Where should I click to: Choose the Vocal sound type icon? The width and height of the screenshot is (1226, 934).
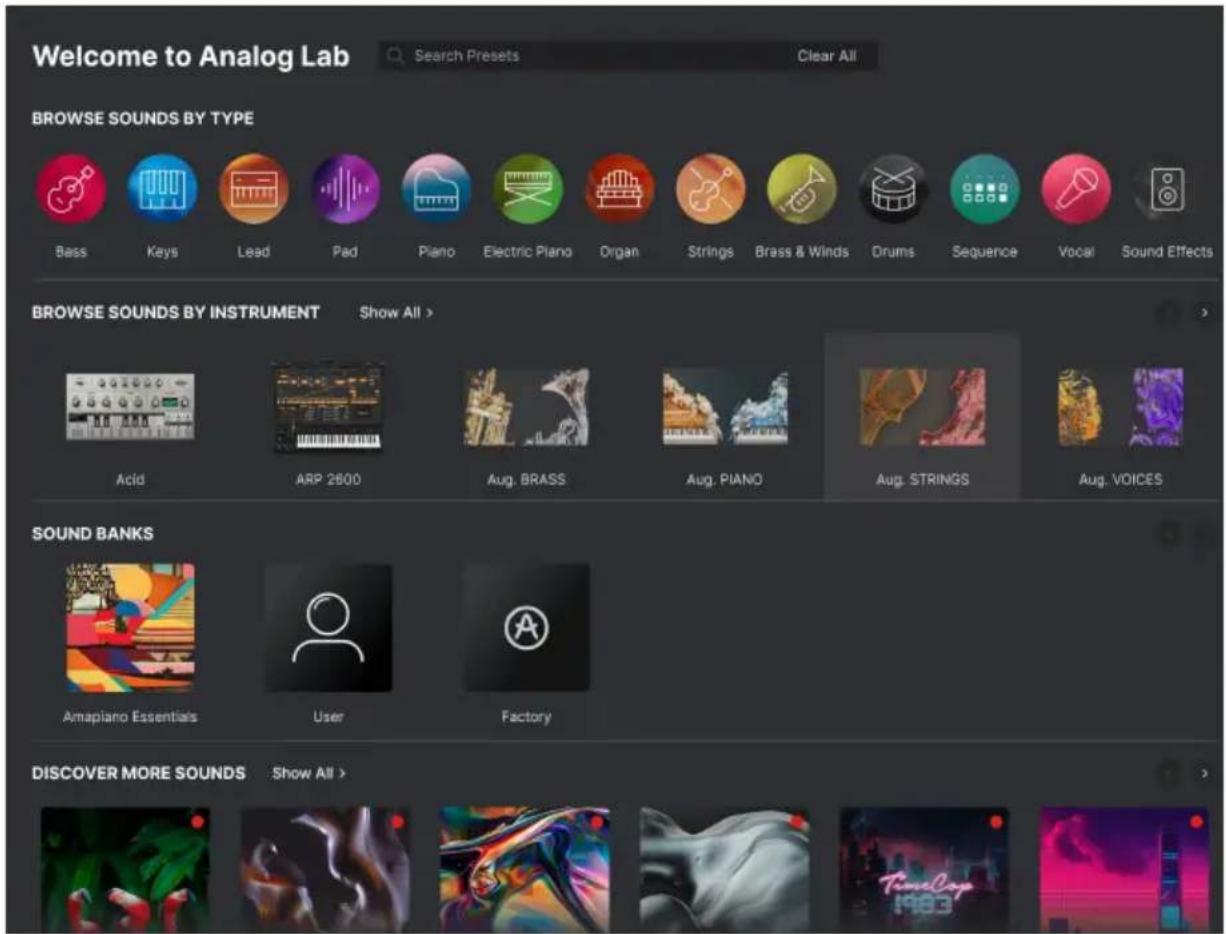point(1076,189)
